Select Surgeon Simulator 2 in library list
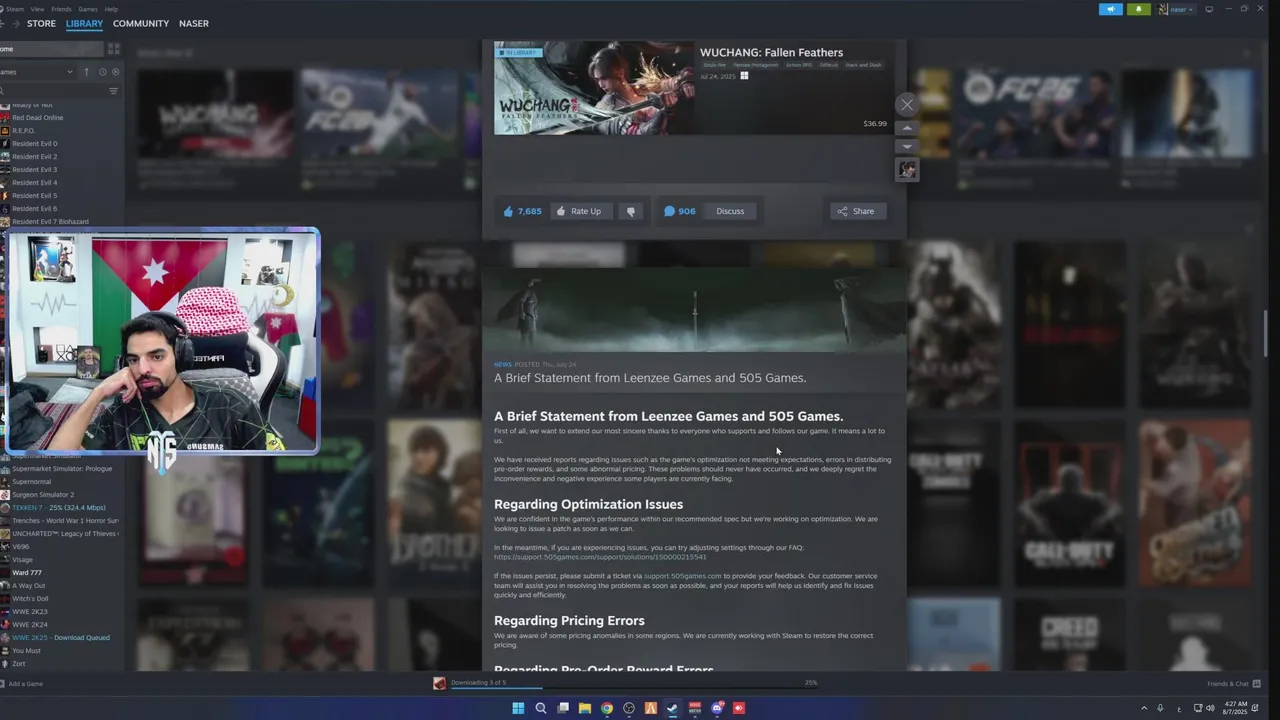The width and height of the screenshot is (1280, 720). point(43,495)
